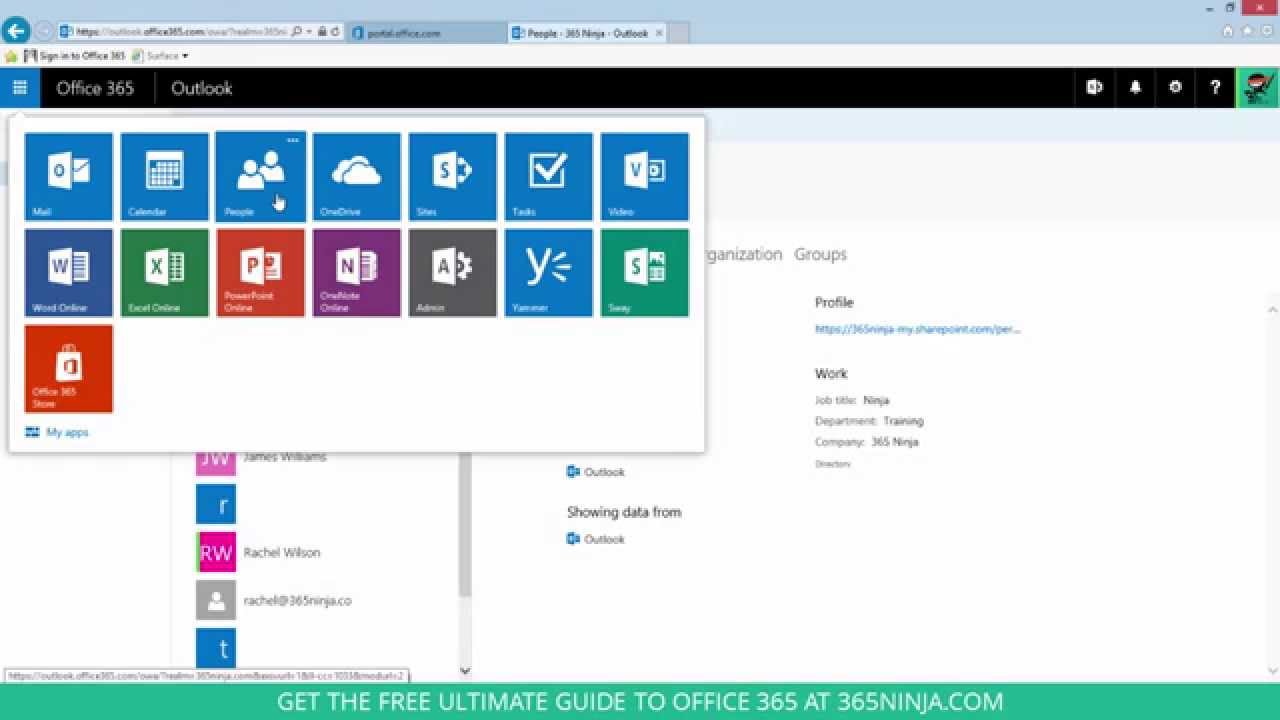Open the Admin tile
Screen dimensions: 1280x720
[x=453, y=273]
